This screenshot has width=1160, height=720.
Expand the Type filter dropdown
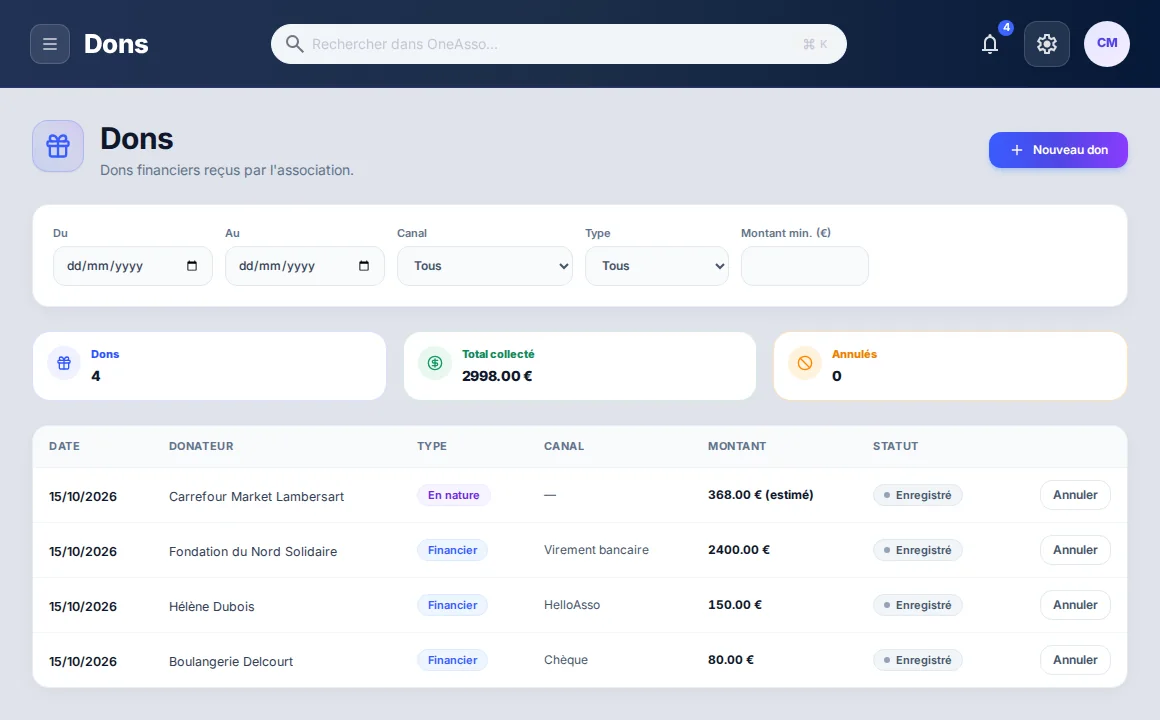tap(657, 266)
